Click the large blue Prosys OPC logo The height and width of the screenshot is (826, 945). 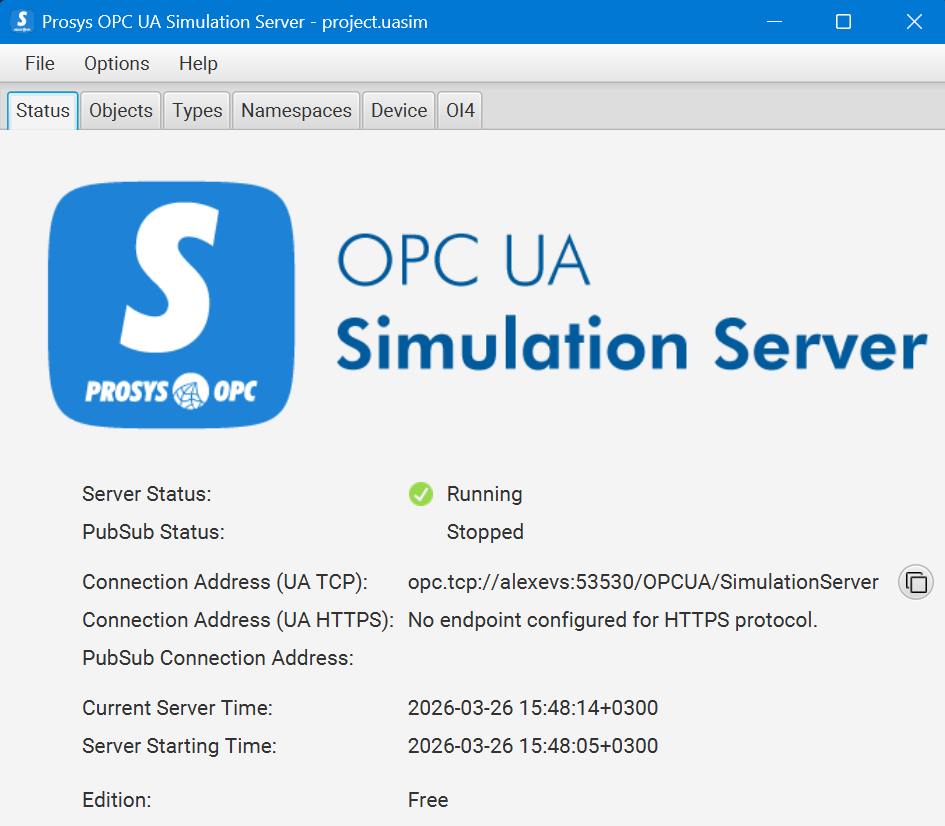(x=171, y=306)
